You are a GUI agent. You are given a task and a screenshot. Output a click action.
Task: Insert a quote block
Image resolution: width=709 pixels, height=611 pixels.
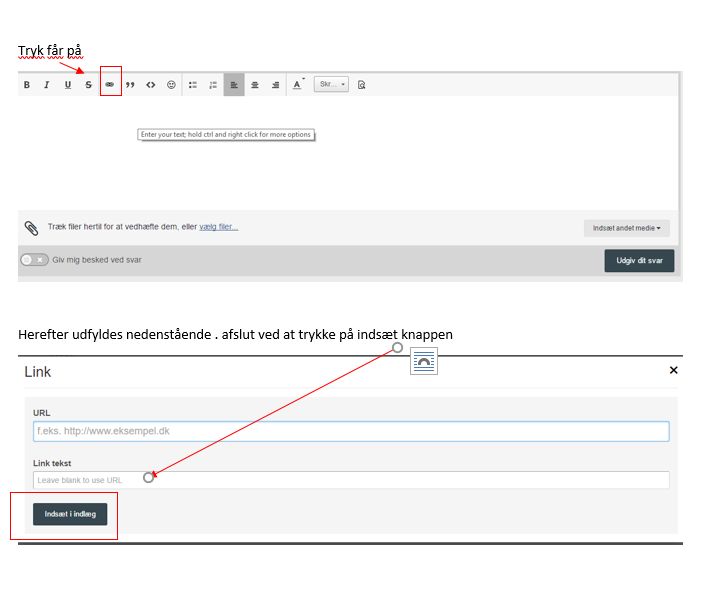coord(130,85)
